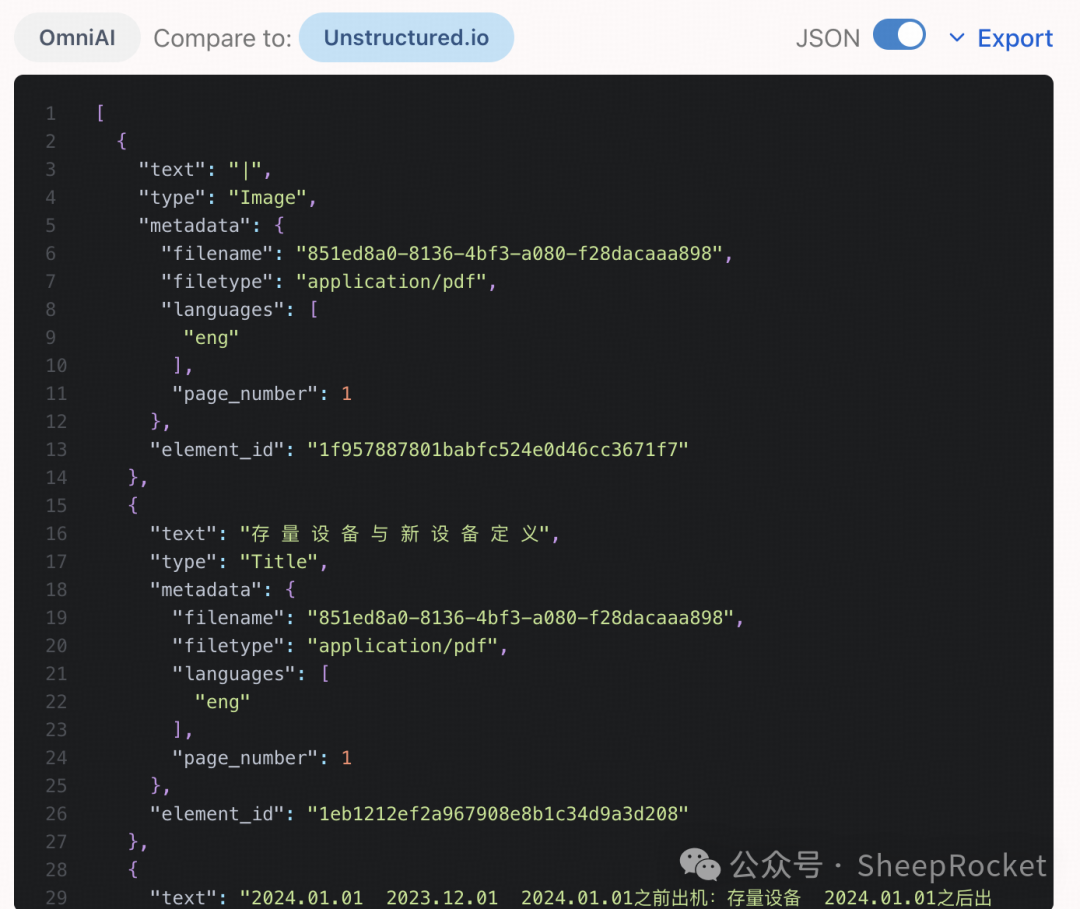This screenshot has width=1080, height=909.
Task: Click the "eng" value on line 22
Action: [x=222, y=702]
